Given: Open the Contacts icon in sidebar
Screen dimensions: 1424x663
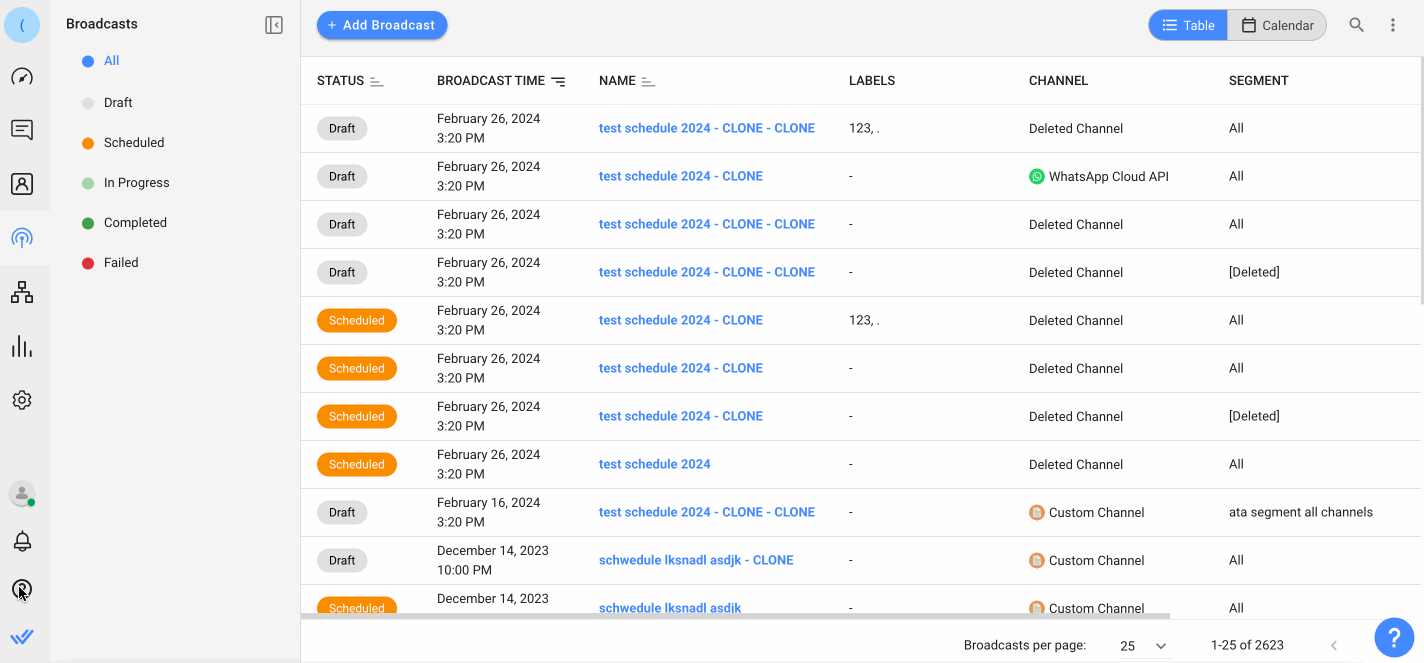Looking at the screenshot, I should pyautogui.click(x=22, y=184).
